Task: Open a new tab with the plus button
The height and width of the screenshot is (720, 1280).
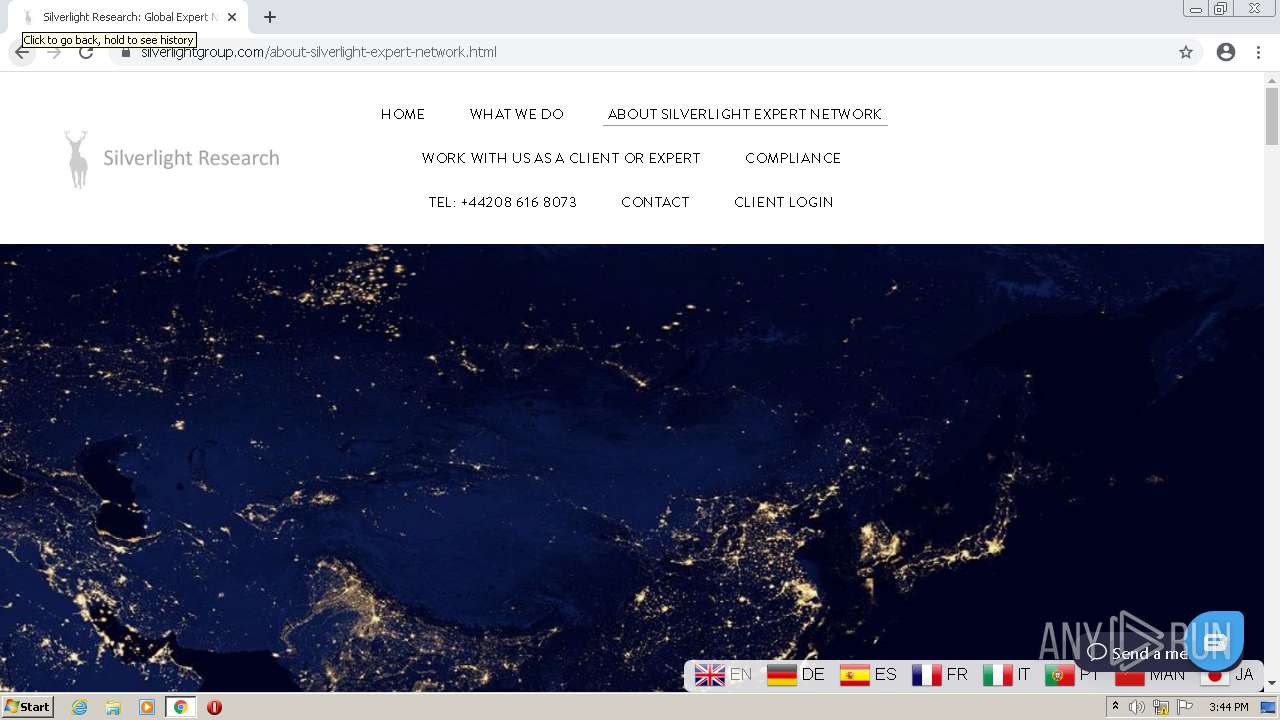Action: pyautogui.click(x=270, y=17)
